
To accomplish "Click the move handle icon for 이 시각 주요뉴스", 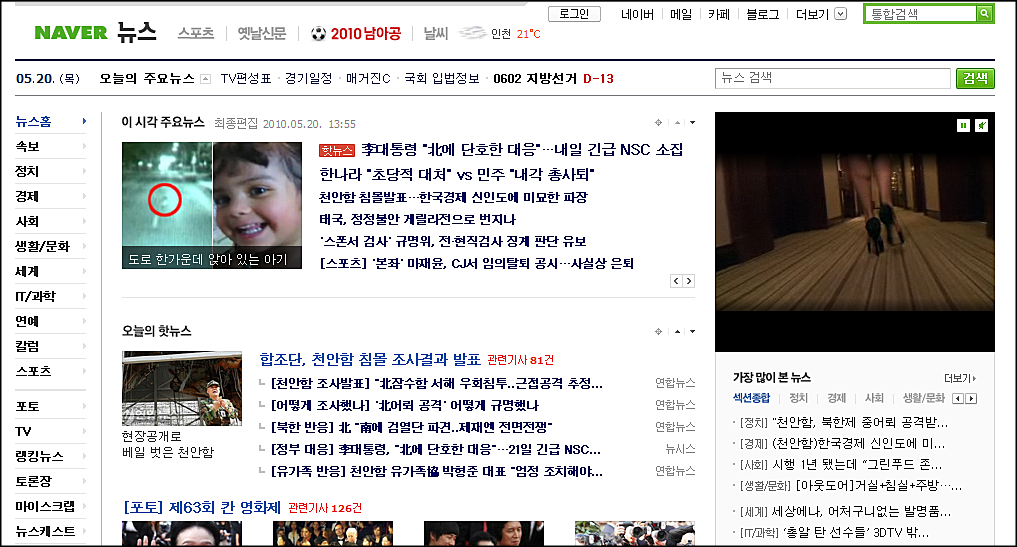I will [658, 123].
